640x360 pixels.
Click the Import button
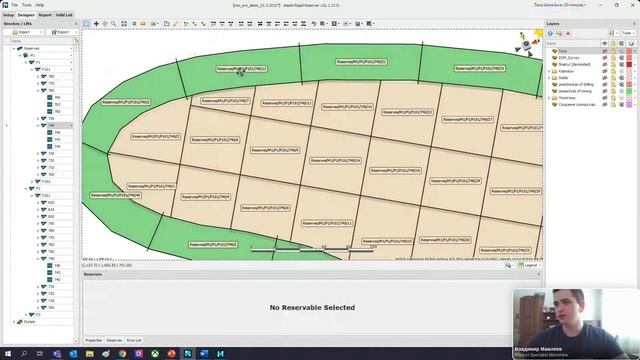click(x=24, y=32)
